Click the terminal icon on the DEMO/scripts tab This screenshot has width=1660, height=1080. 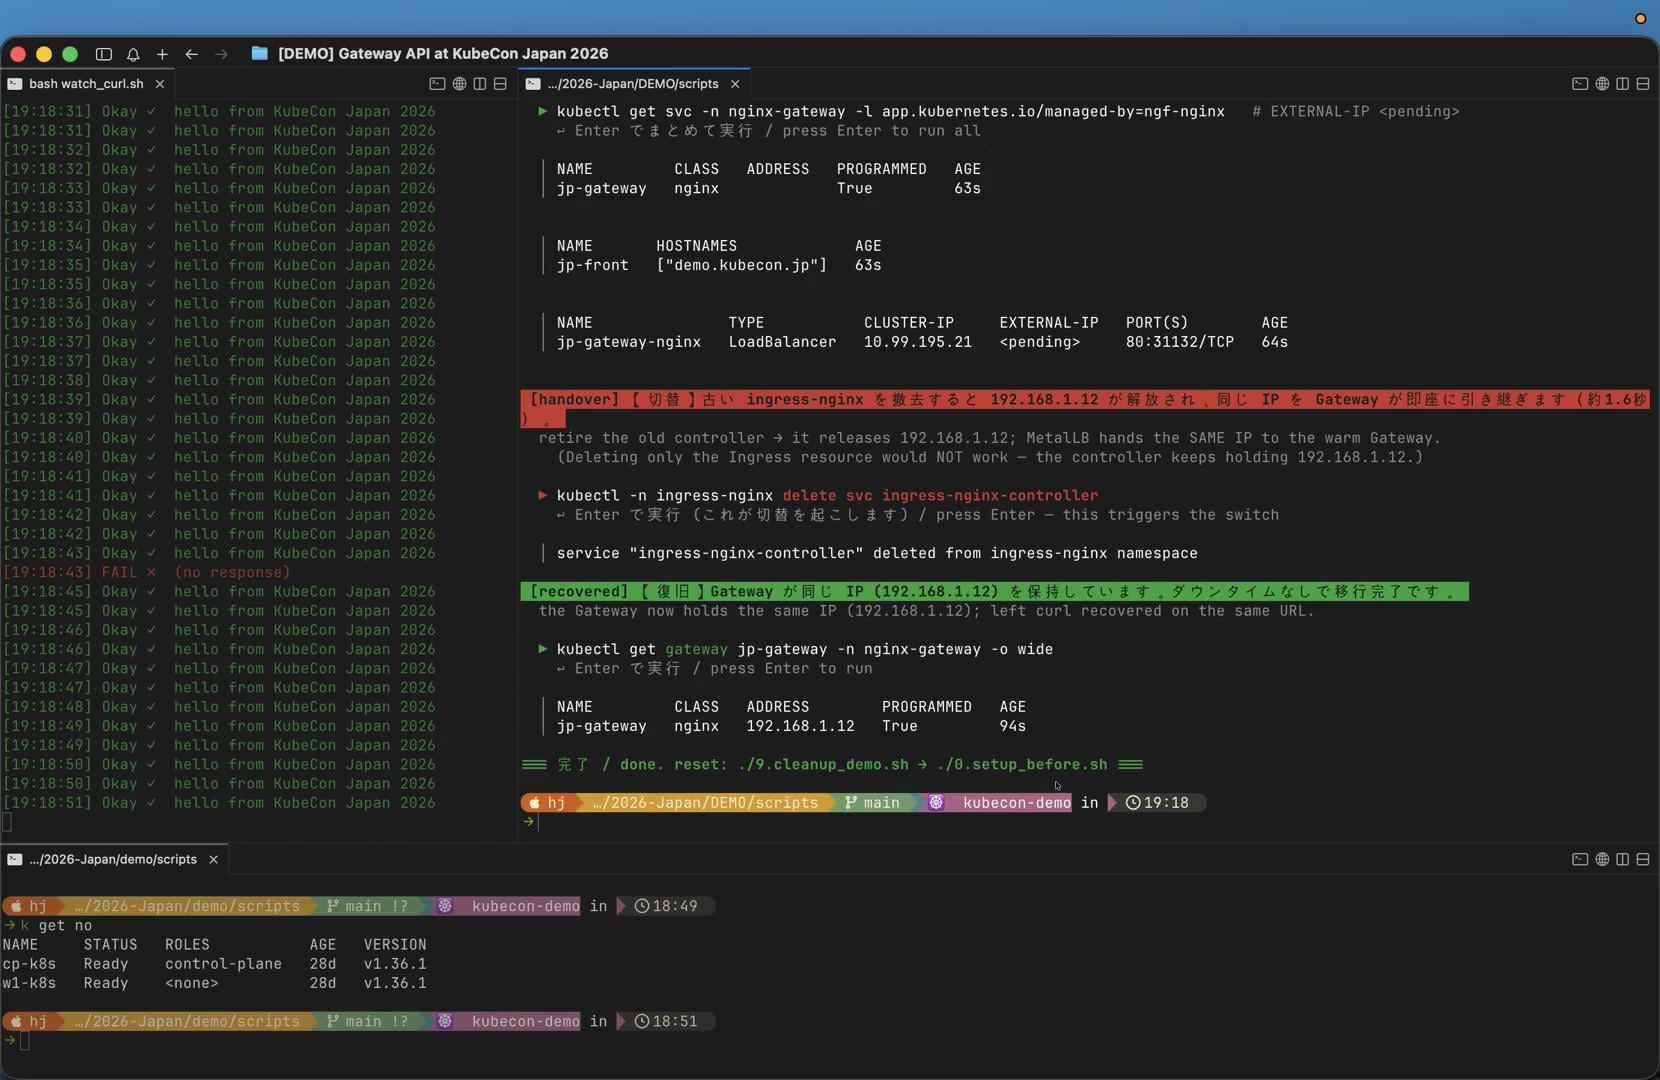pyautogui.click(x=533, y=84)
